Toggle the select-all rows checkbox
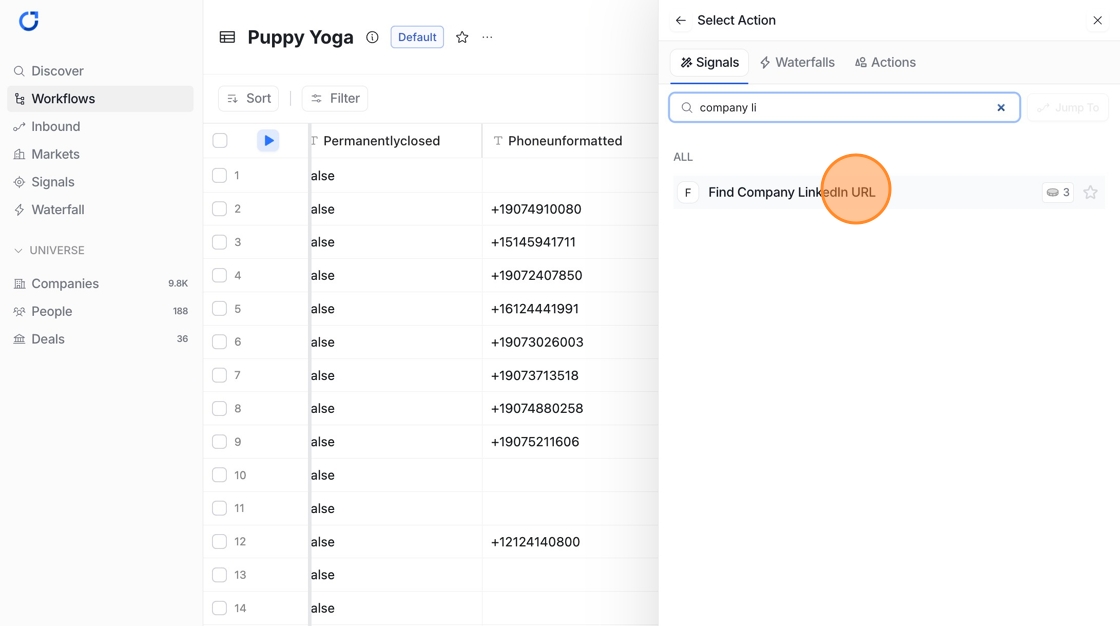Image resolution: width=1120 pixels, height=626 pixels. [x=220, y=141]
